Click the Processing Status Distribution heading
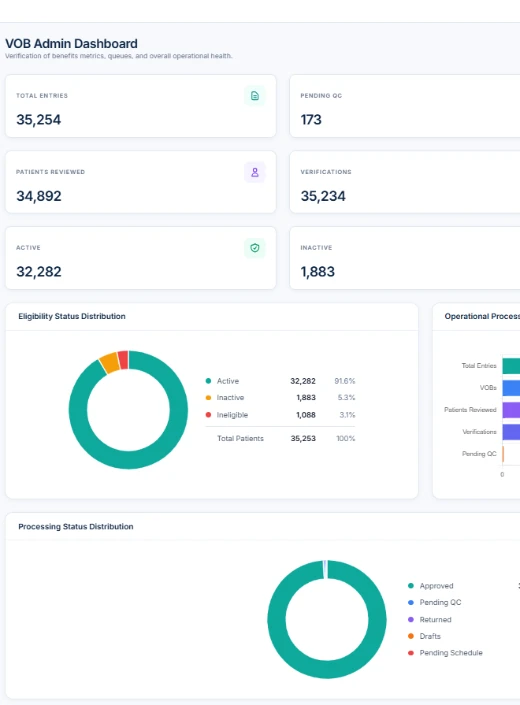This screenshot has height=705, width=520. pyautogui.click(x=76, y=527)
